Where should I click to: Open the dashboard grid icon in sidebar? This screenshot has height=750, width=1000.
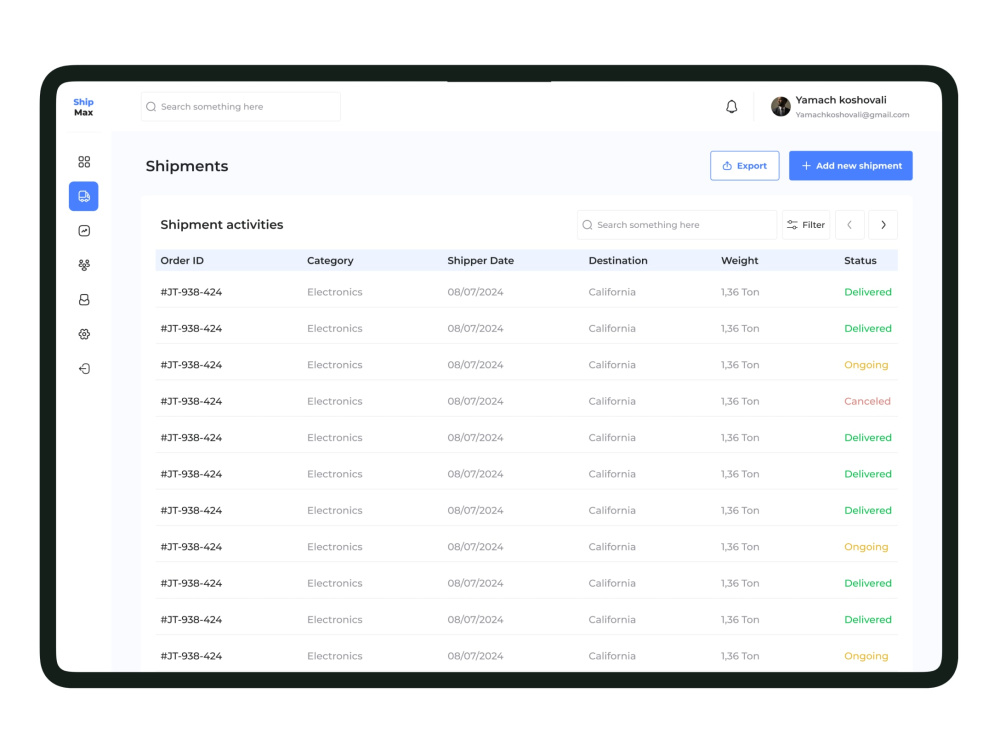(84, 161)
